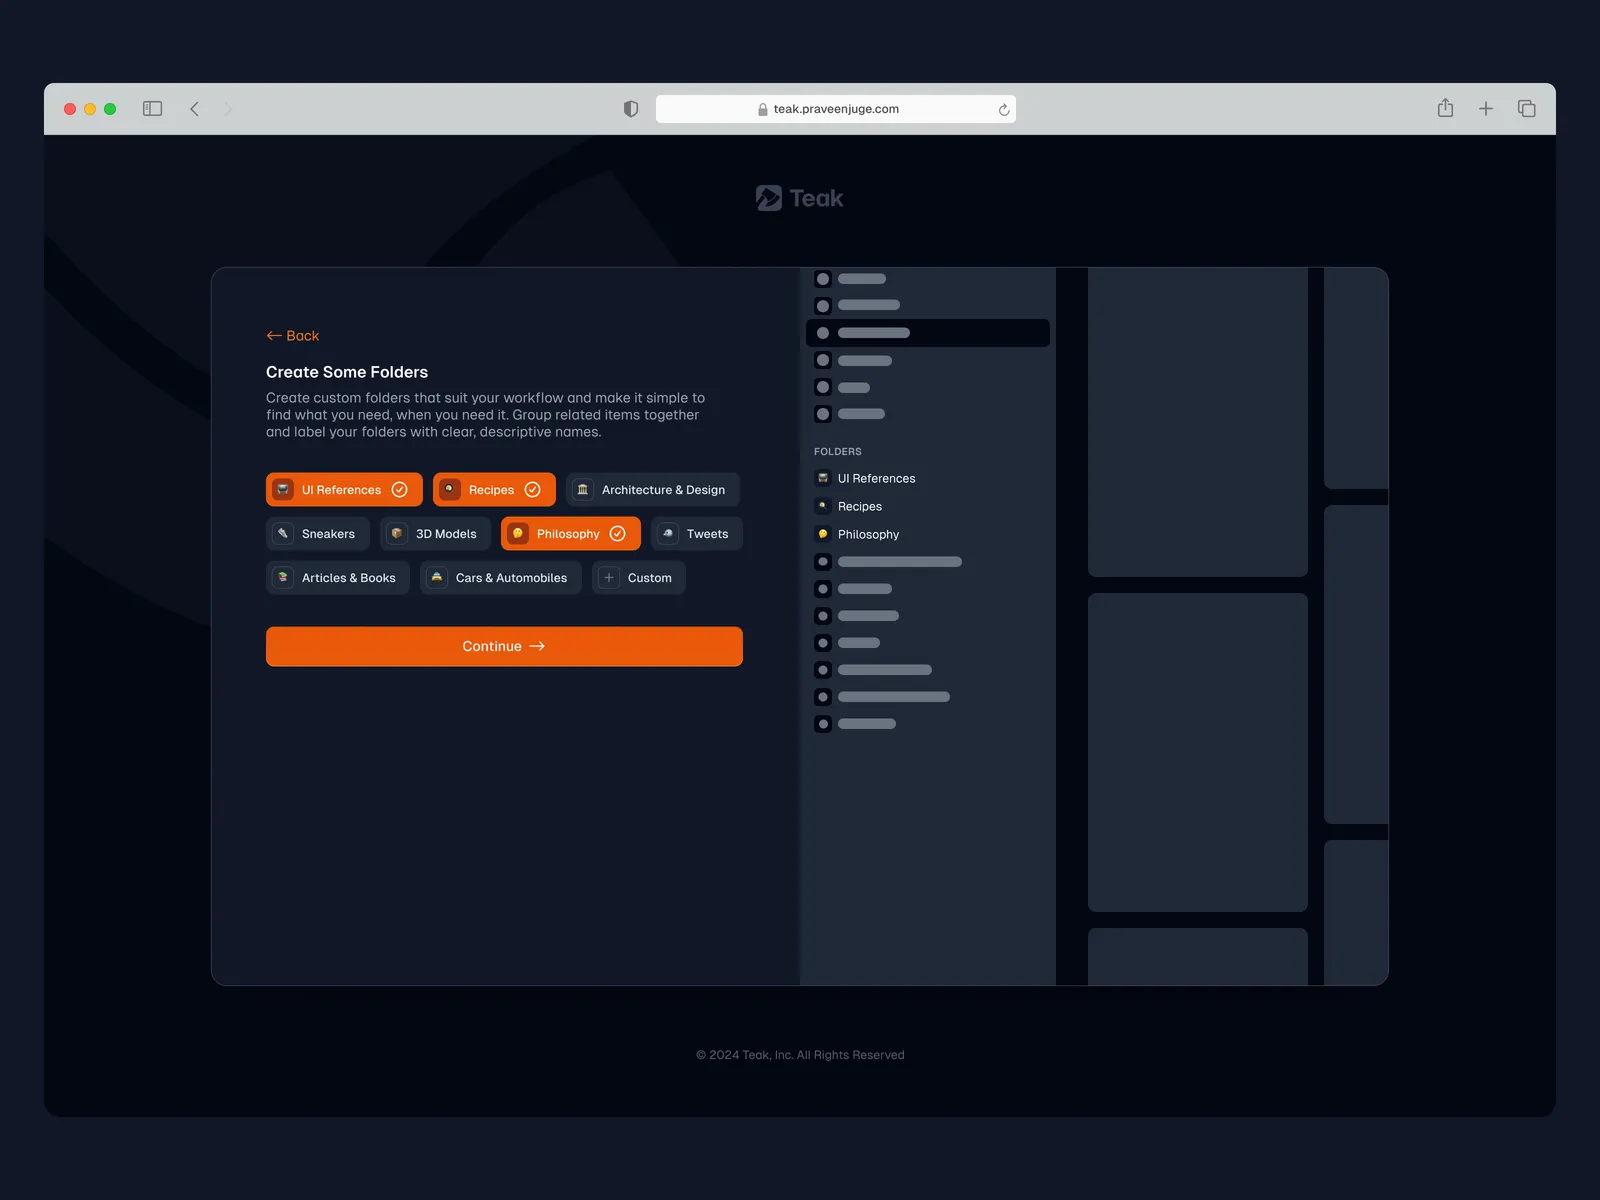
Task: Reload the page with the refresh icon
Action: point(1003,110)
